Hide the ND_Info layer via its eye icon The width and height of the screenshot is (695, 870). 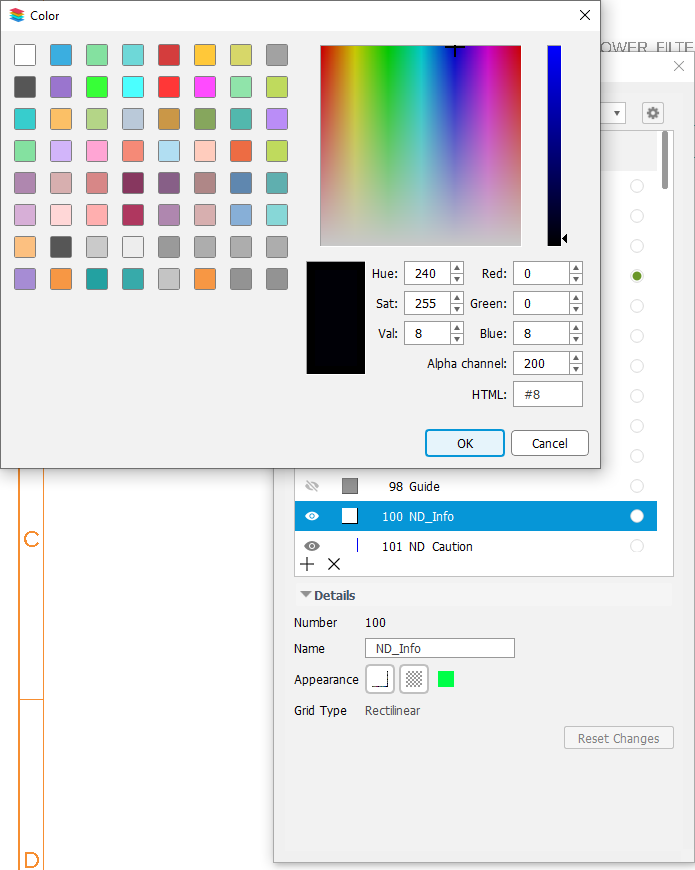(x=312, y=516)
